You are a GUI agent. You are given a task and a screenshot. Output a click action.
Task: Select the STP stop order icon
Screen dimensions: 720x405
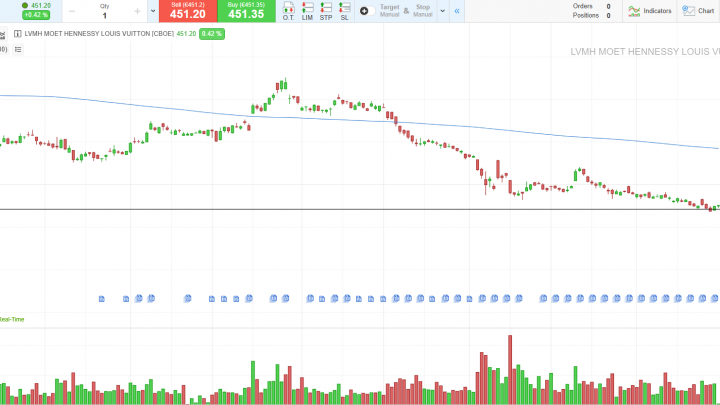tap(326, 11)
